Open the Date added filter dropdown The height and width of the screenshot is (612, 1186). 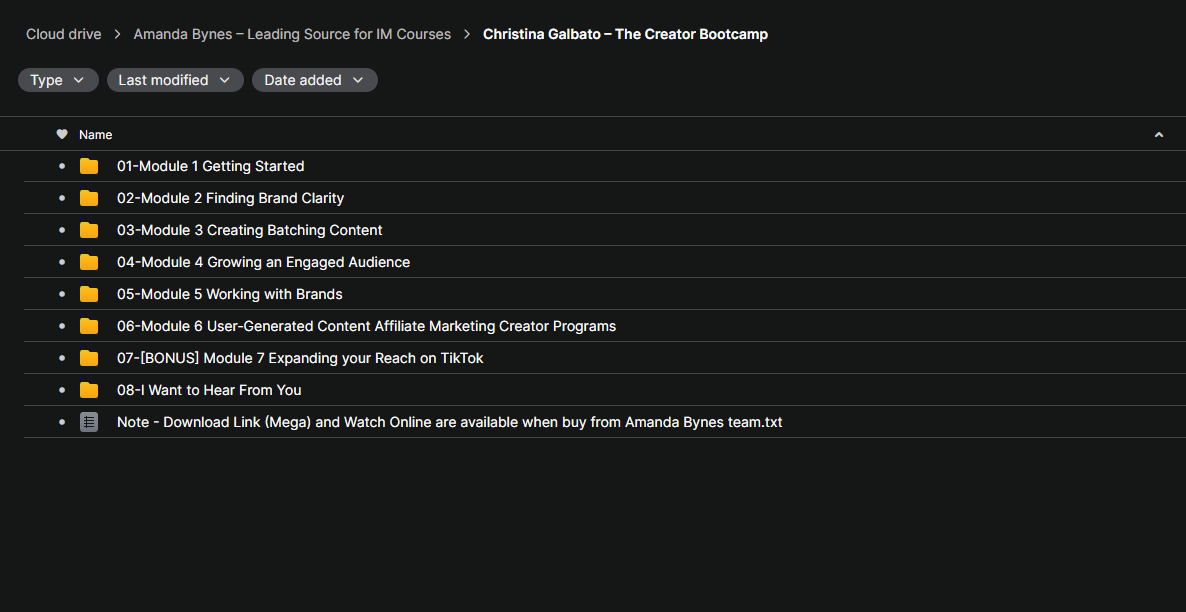314,80
